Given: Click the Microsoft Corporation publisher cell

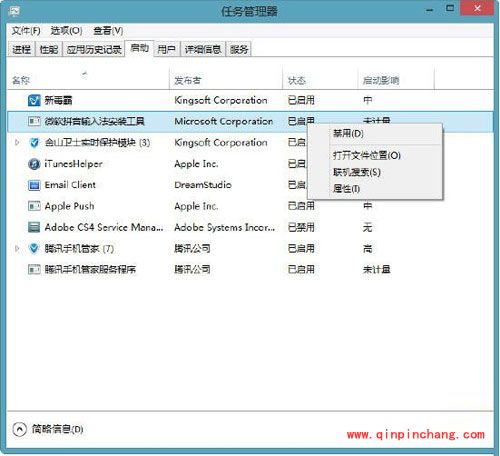Looking at the screenshot, I should 224,121.
